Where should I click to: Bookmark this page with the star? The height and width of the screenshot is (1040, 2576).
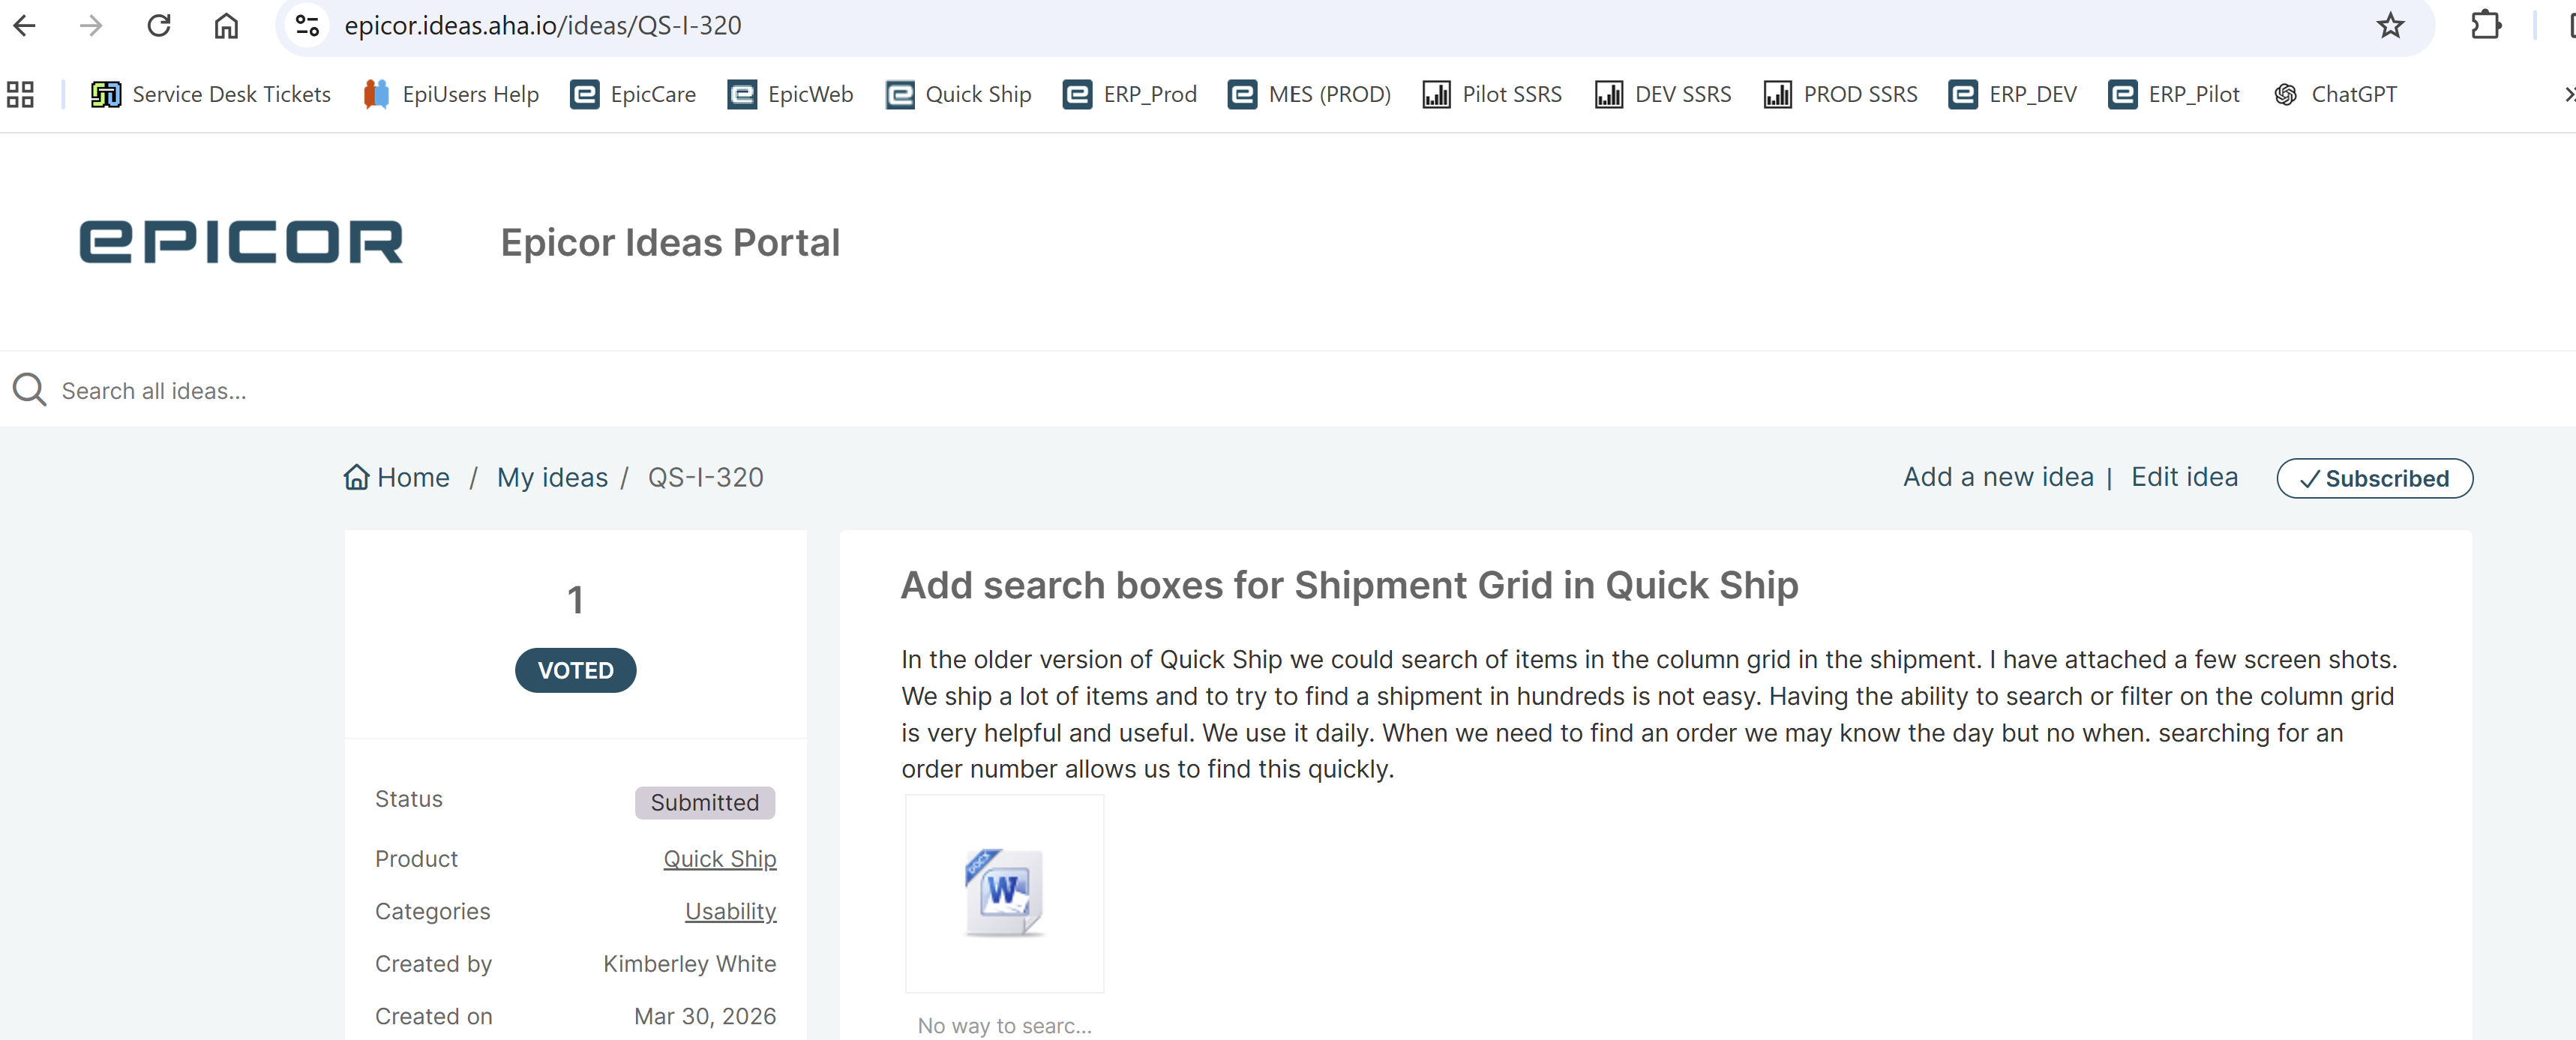pyautogui.click(x=2390, y=26)
